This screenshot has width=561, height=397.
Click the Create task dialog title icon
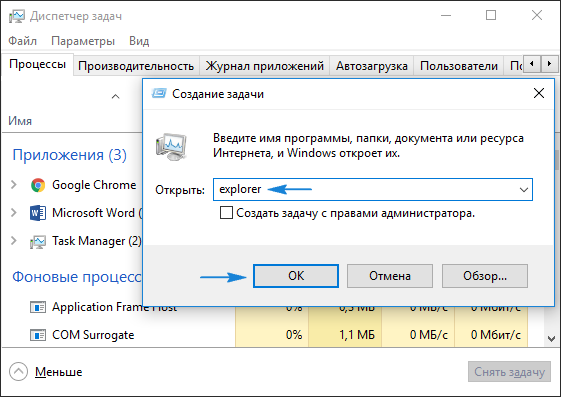coord(158,94)
